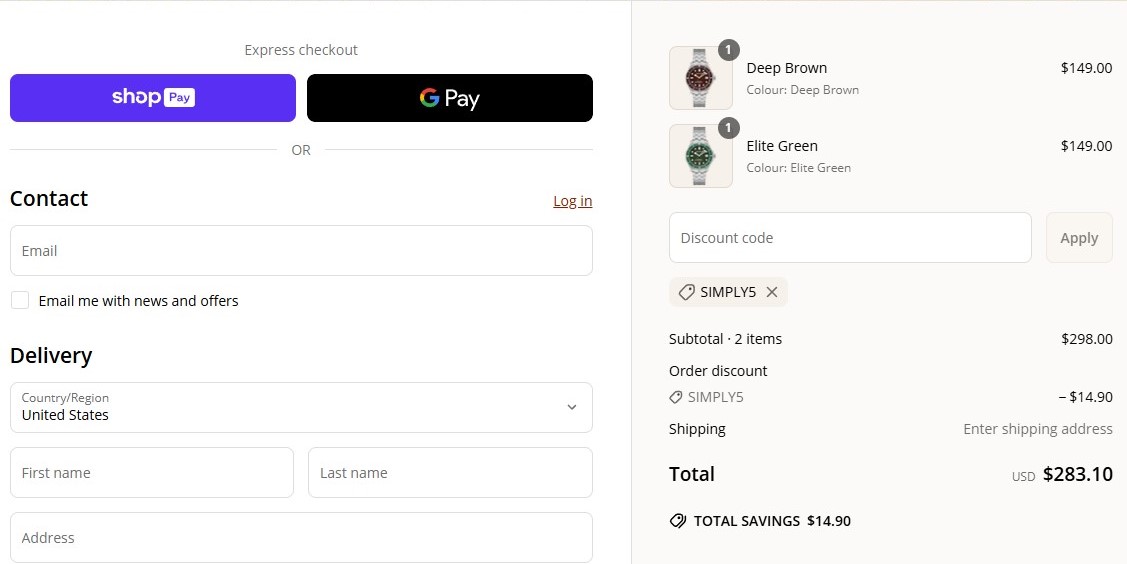Click the Elite Green watch thumbnail
Viewport: 1127px width, 564px height.
pos(700,156)
